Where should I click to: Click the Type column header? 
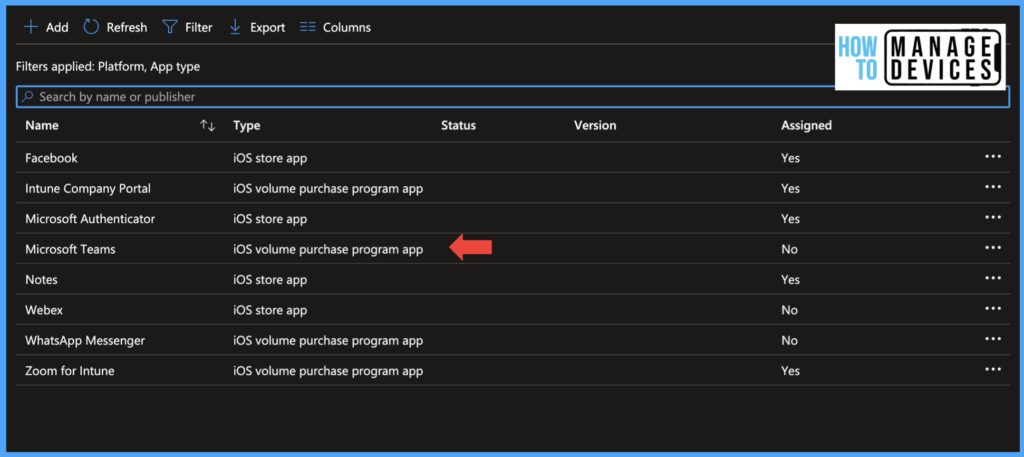coord(246,125)
